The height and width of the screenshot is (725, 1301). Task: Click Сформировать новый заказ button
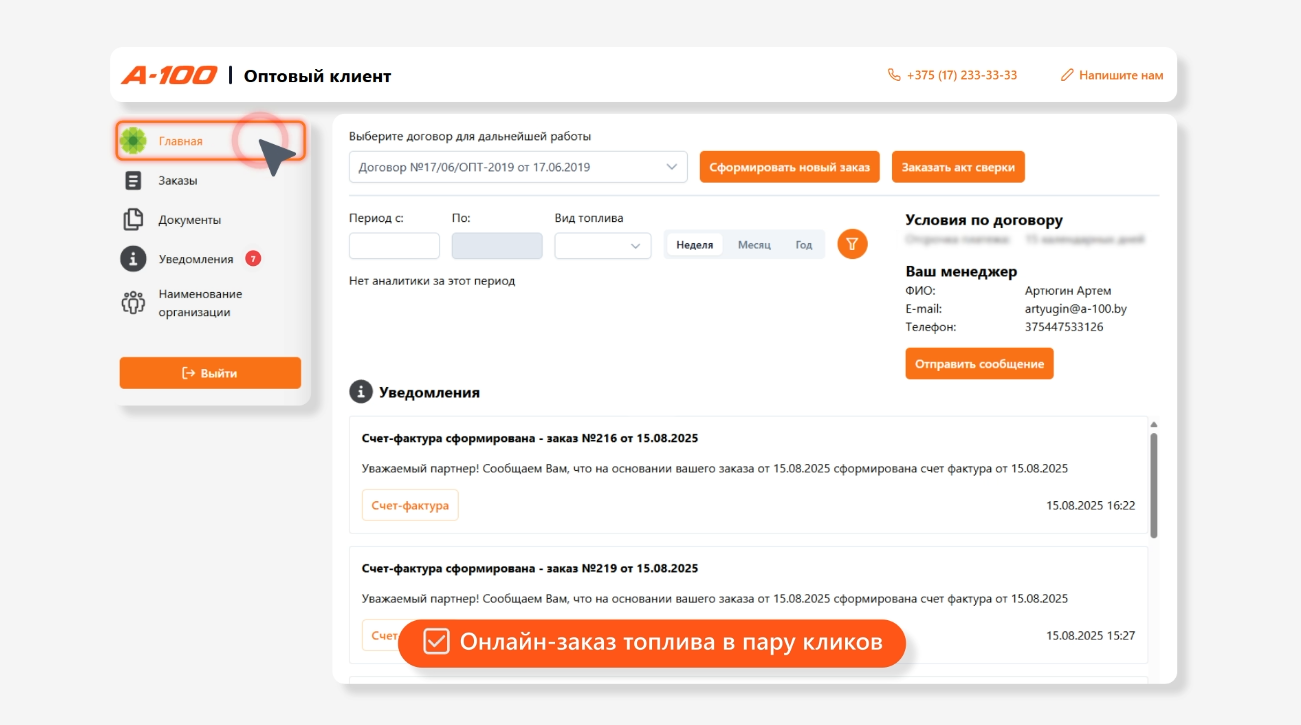click(x=789, y=167)
